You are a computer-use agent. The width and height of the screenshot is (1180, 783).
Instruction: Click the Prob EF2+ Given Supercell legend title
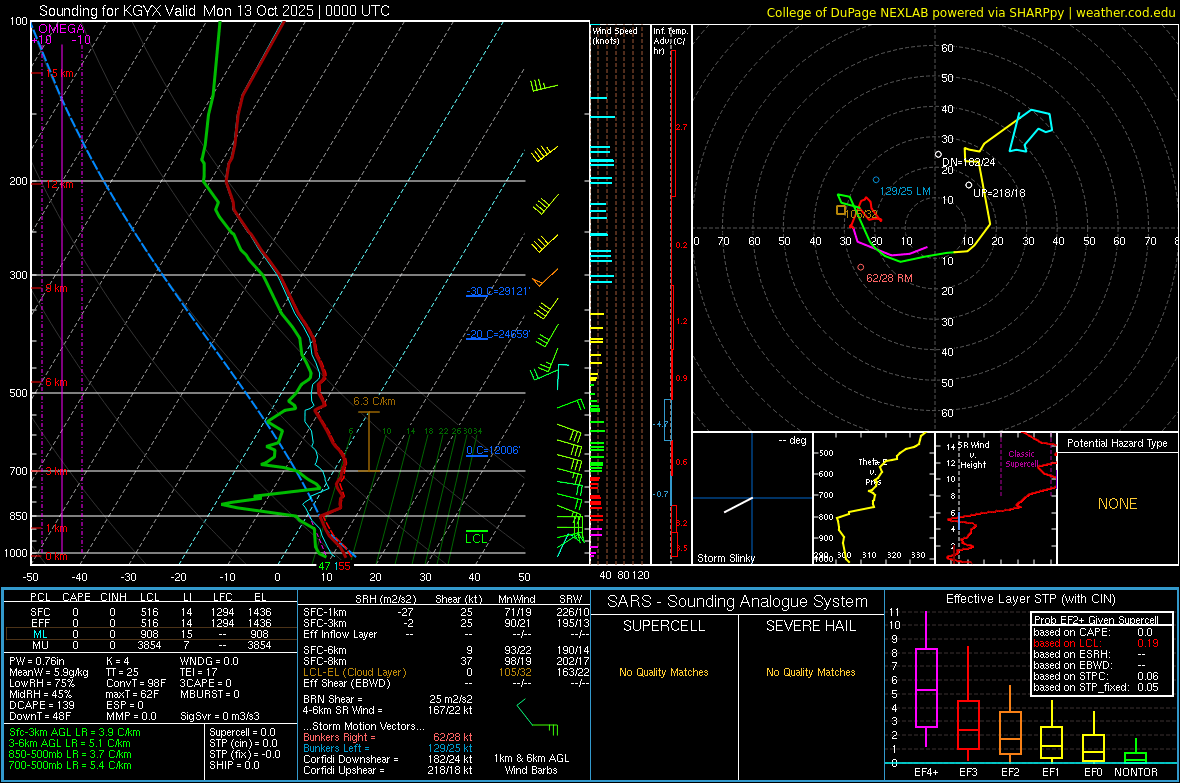point(1096,620)
